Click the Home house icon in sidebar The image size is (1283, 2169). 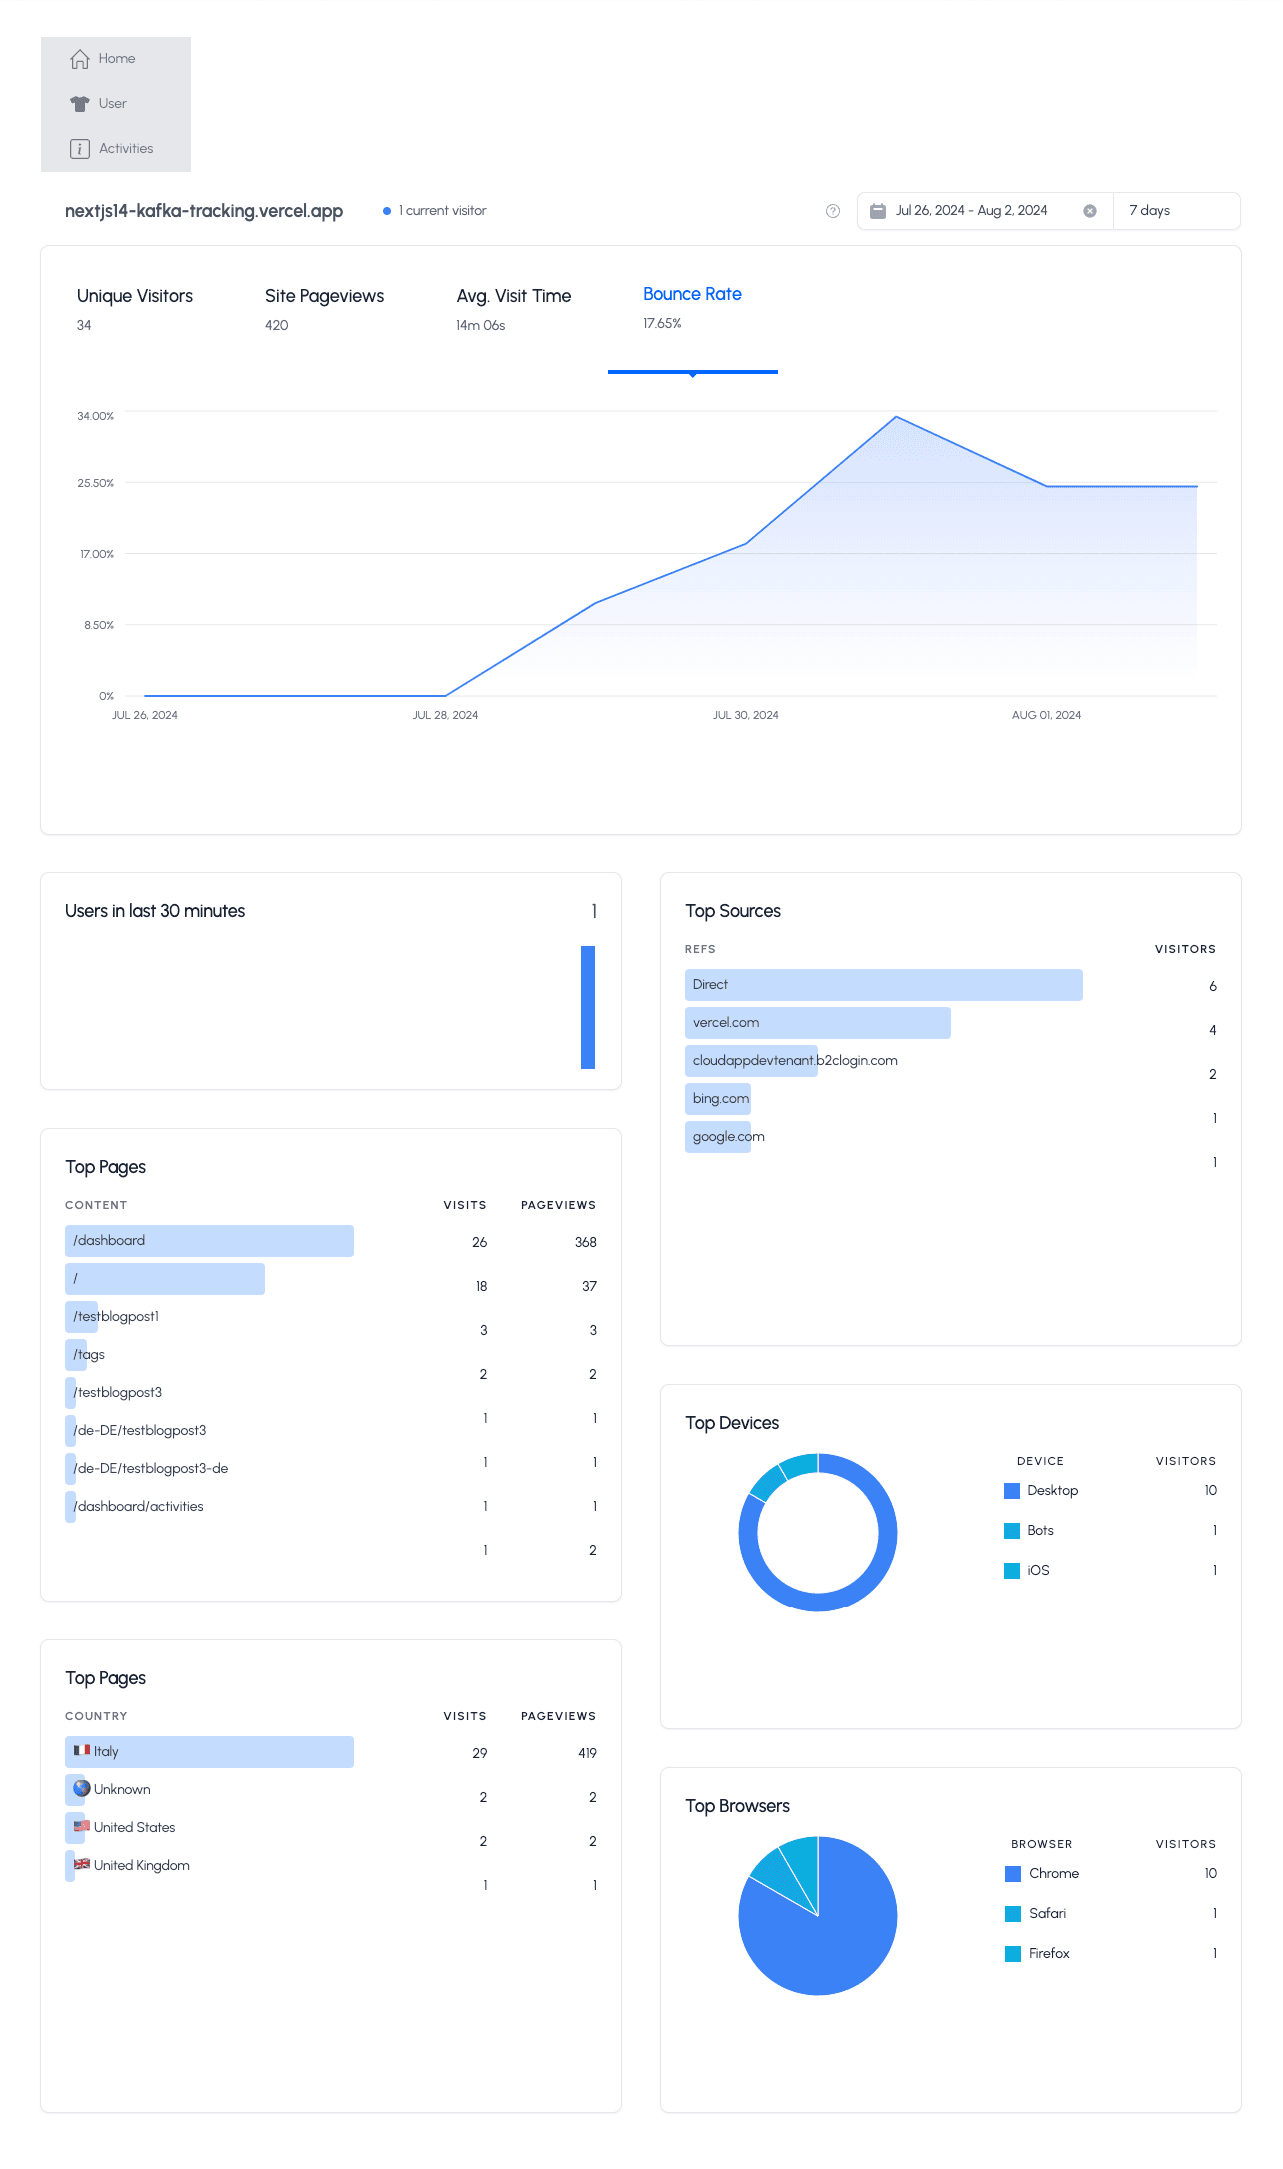tap(80, 59)
